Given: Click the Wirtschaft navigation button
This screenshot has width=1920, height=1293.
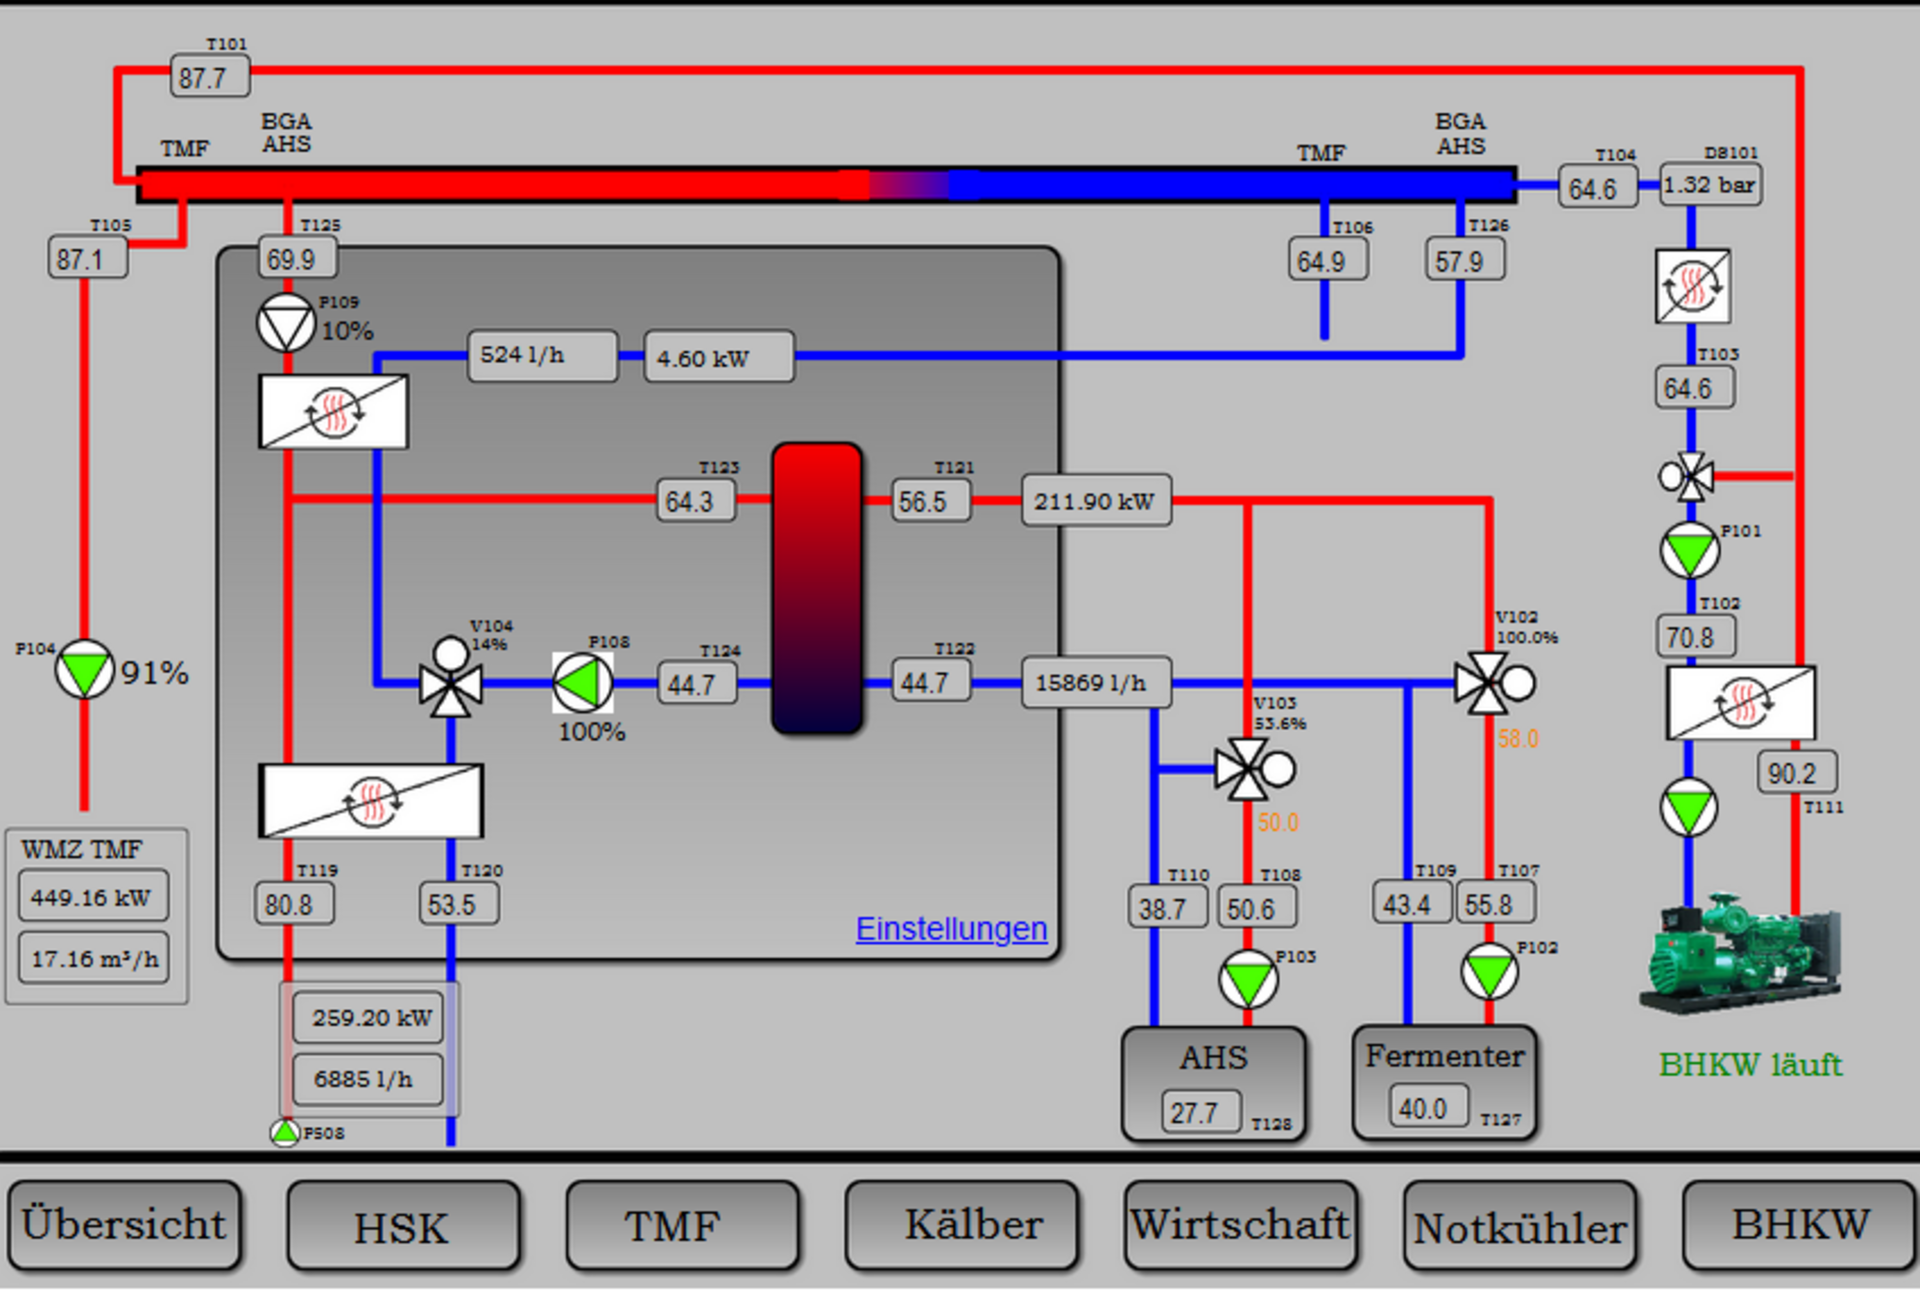Looking at the screenshot, I should tap(1240, 1226).
